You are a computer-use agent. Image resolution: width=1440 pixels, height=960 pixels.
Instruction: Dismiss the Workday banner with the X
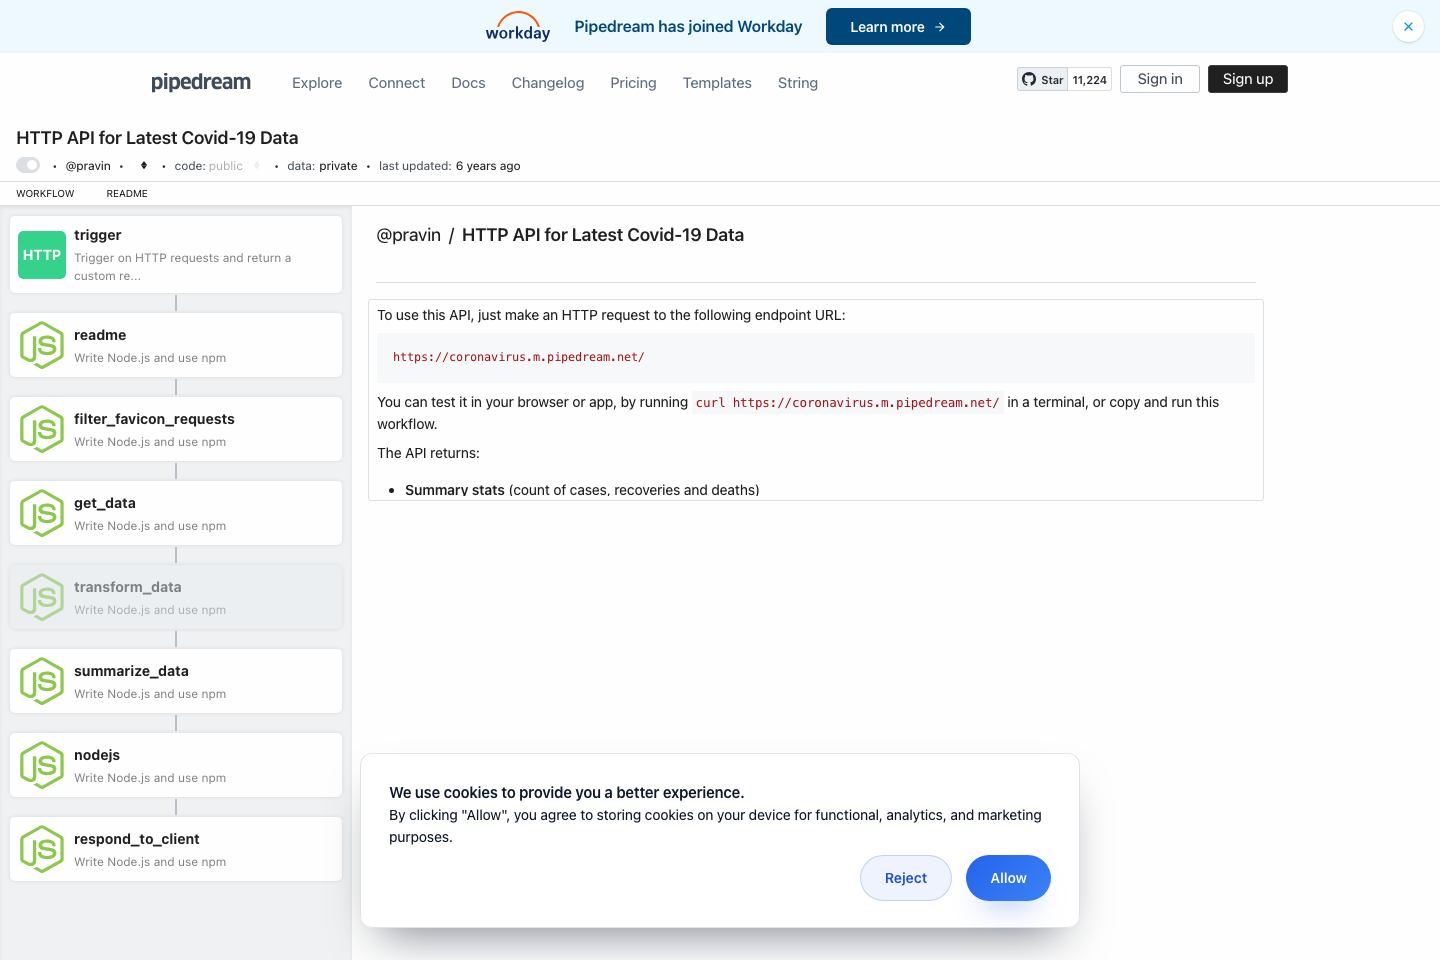(1408, 26)
